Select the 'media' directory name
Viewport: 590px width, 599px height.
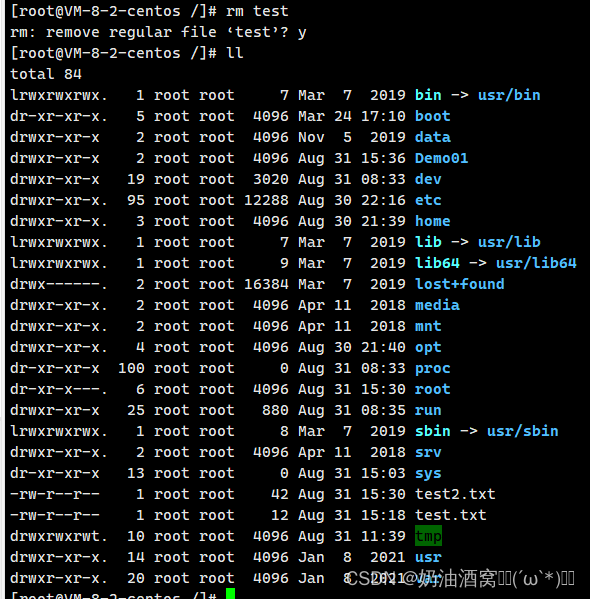click(437, 305)
